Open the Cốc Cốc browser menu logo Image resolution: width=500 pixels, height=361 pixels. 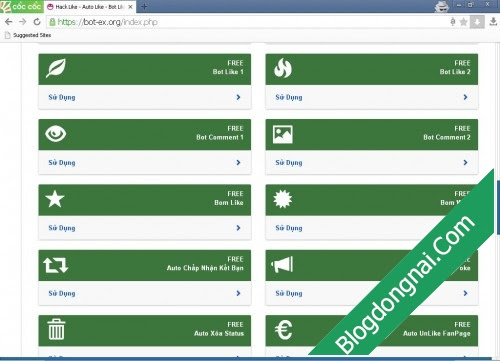point(21,6)
